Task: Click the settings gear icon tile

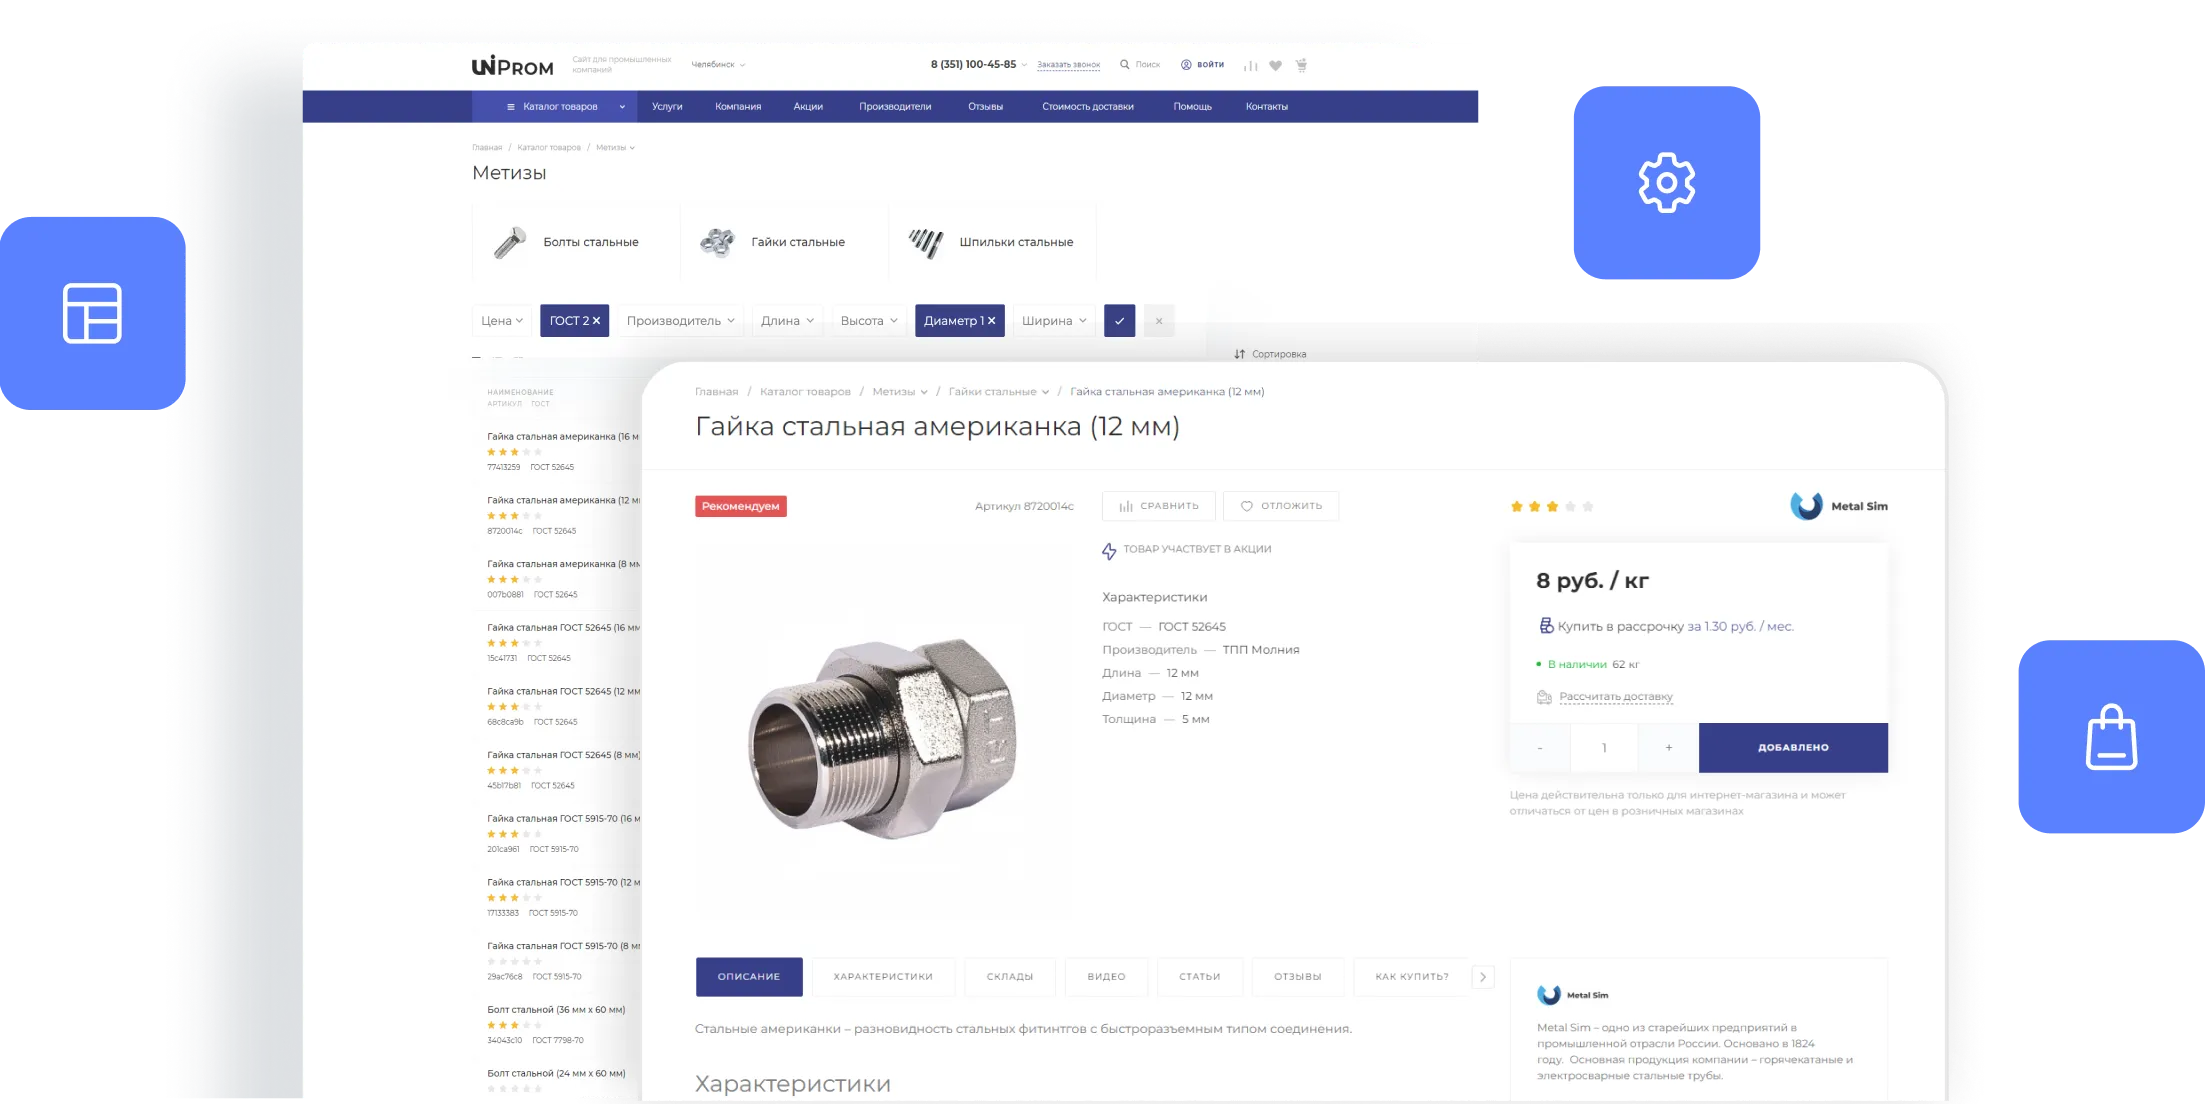Action: point(1666,182)
